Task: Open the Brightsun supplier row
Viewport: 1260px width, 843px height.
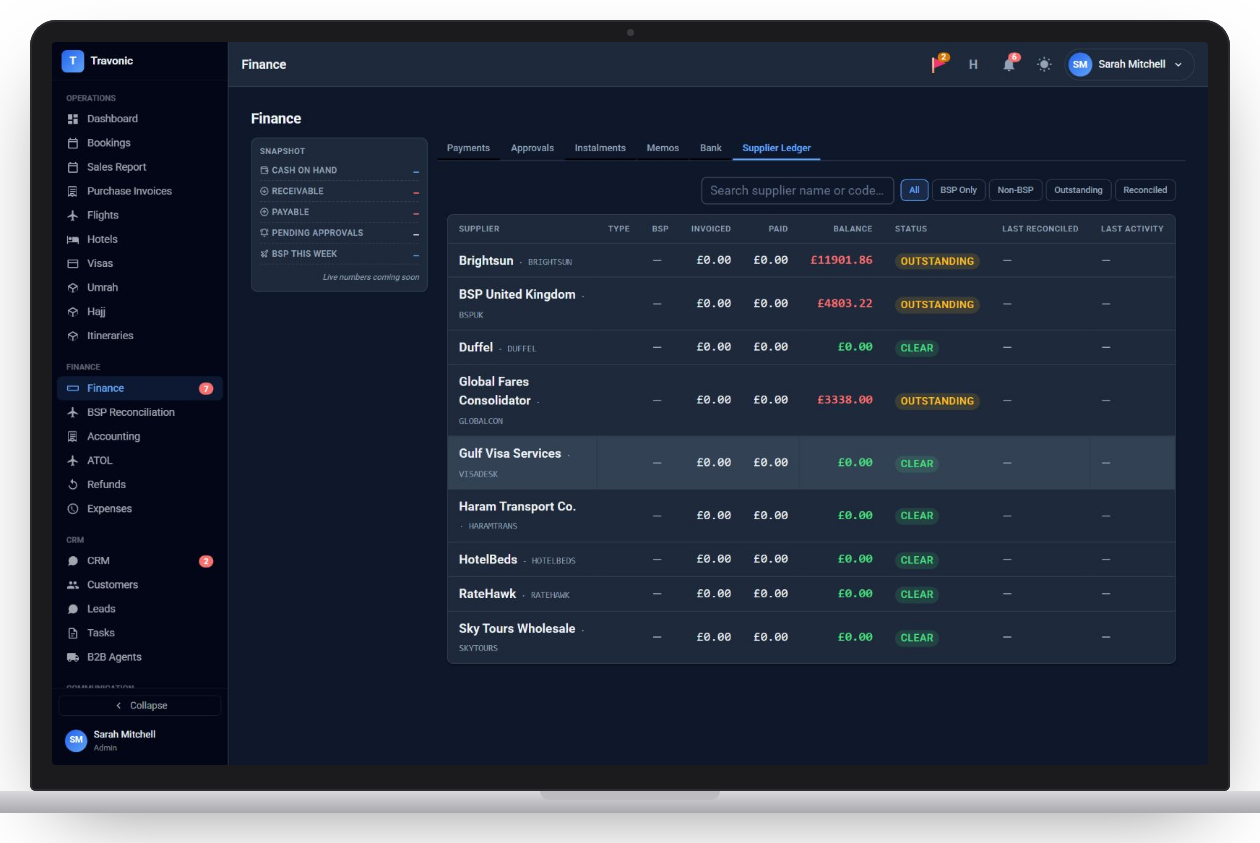Action: click(x=811, y=260)
